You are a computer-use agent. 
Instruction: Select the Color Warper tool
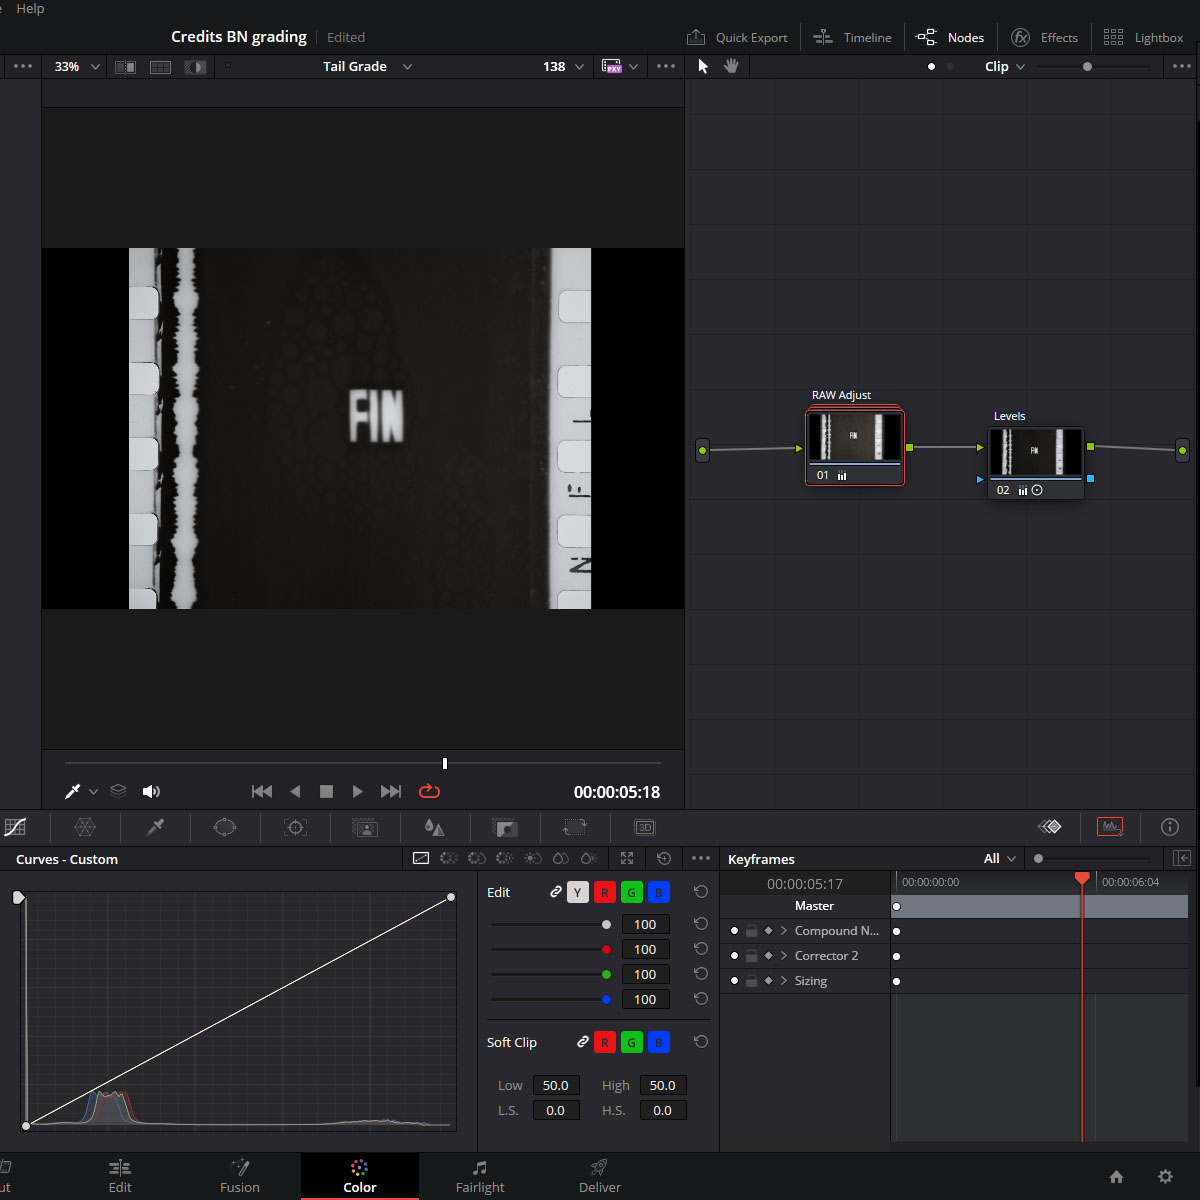coord(86,827)
